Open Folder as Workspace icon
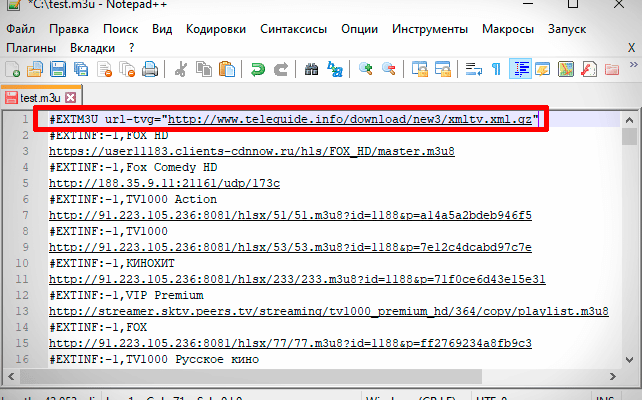The width and height of the screenshot is (642, 400). point(612,69)
